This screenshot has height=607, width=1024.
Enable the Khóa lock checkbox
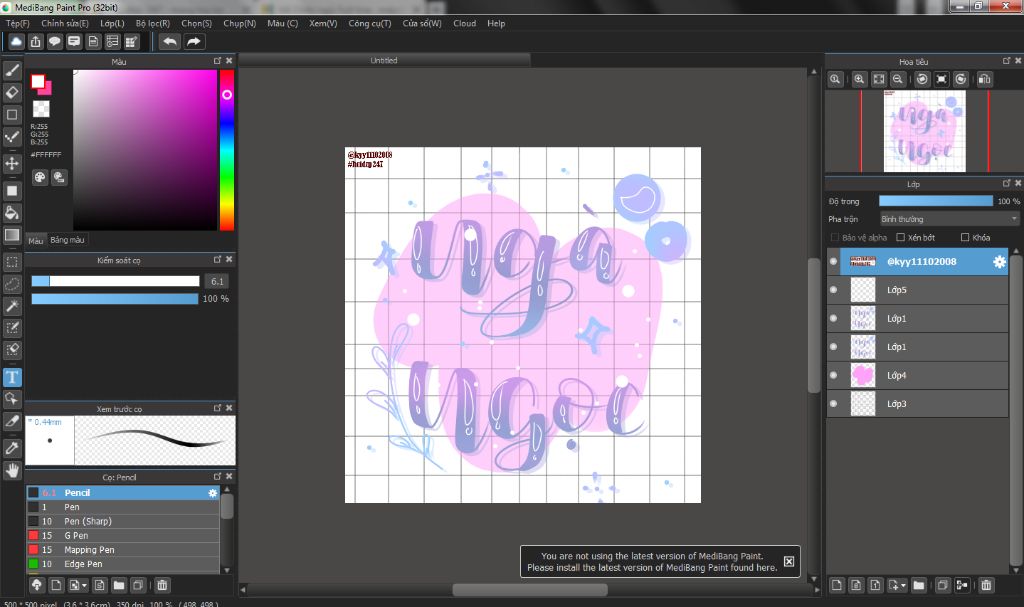965,237
